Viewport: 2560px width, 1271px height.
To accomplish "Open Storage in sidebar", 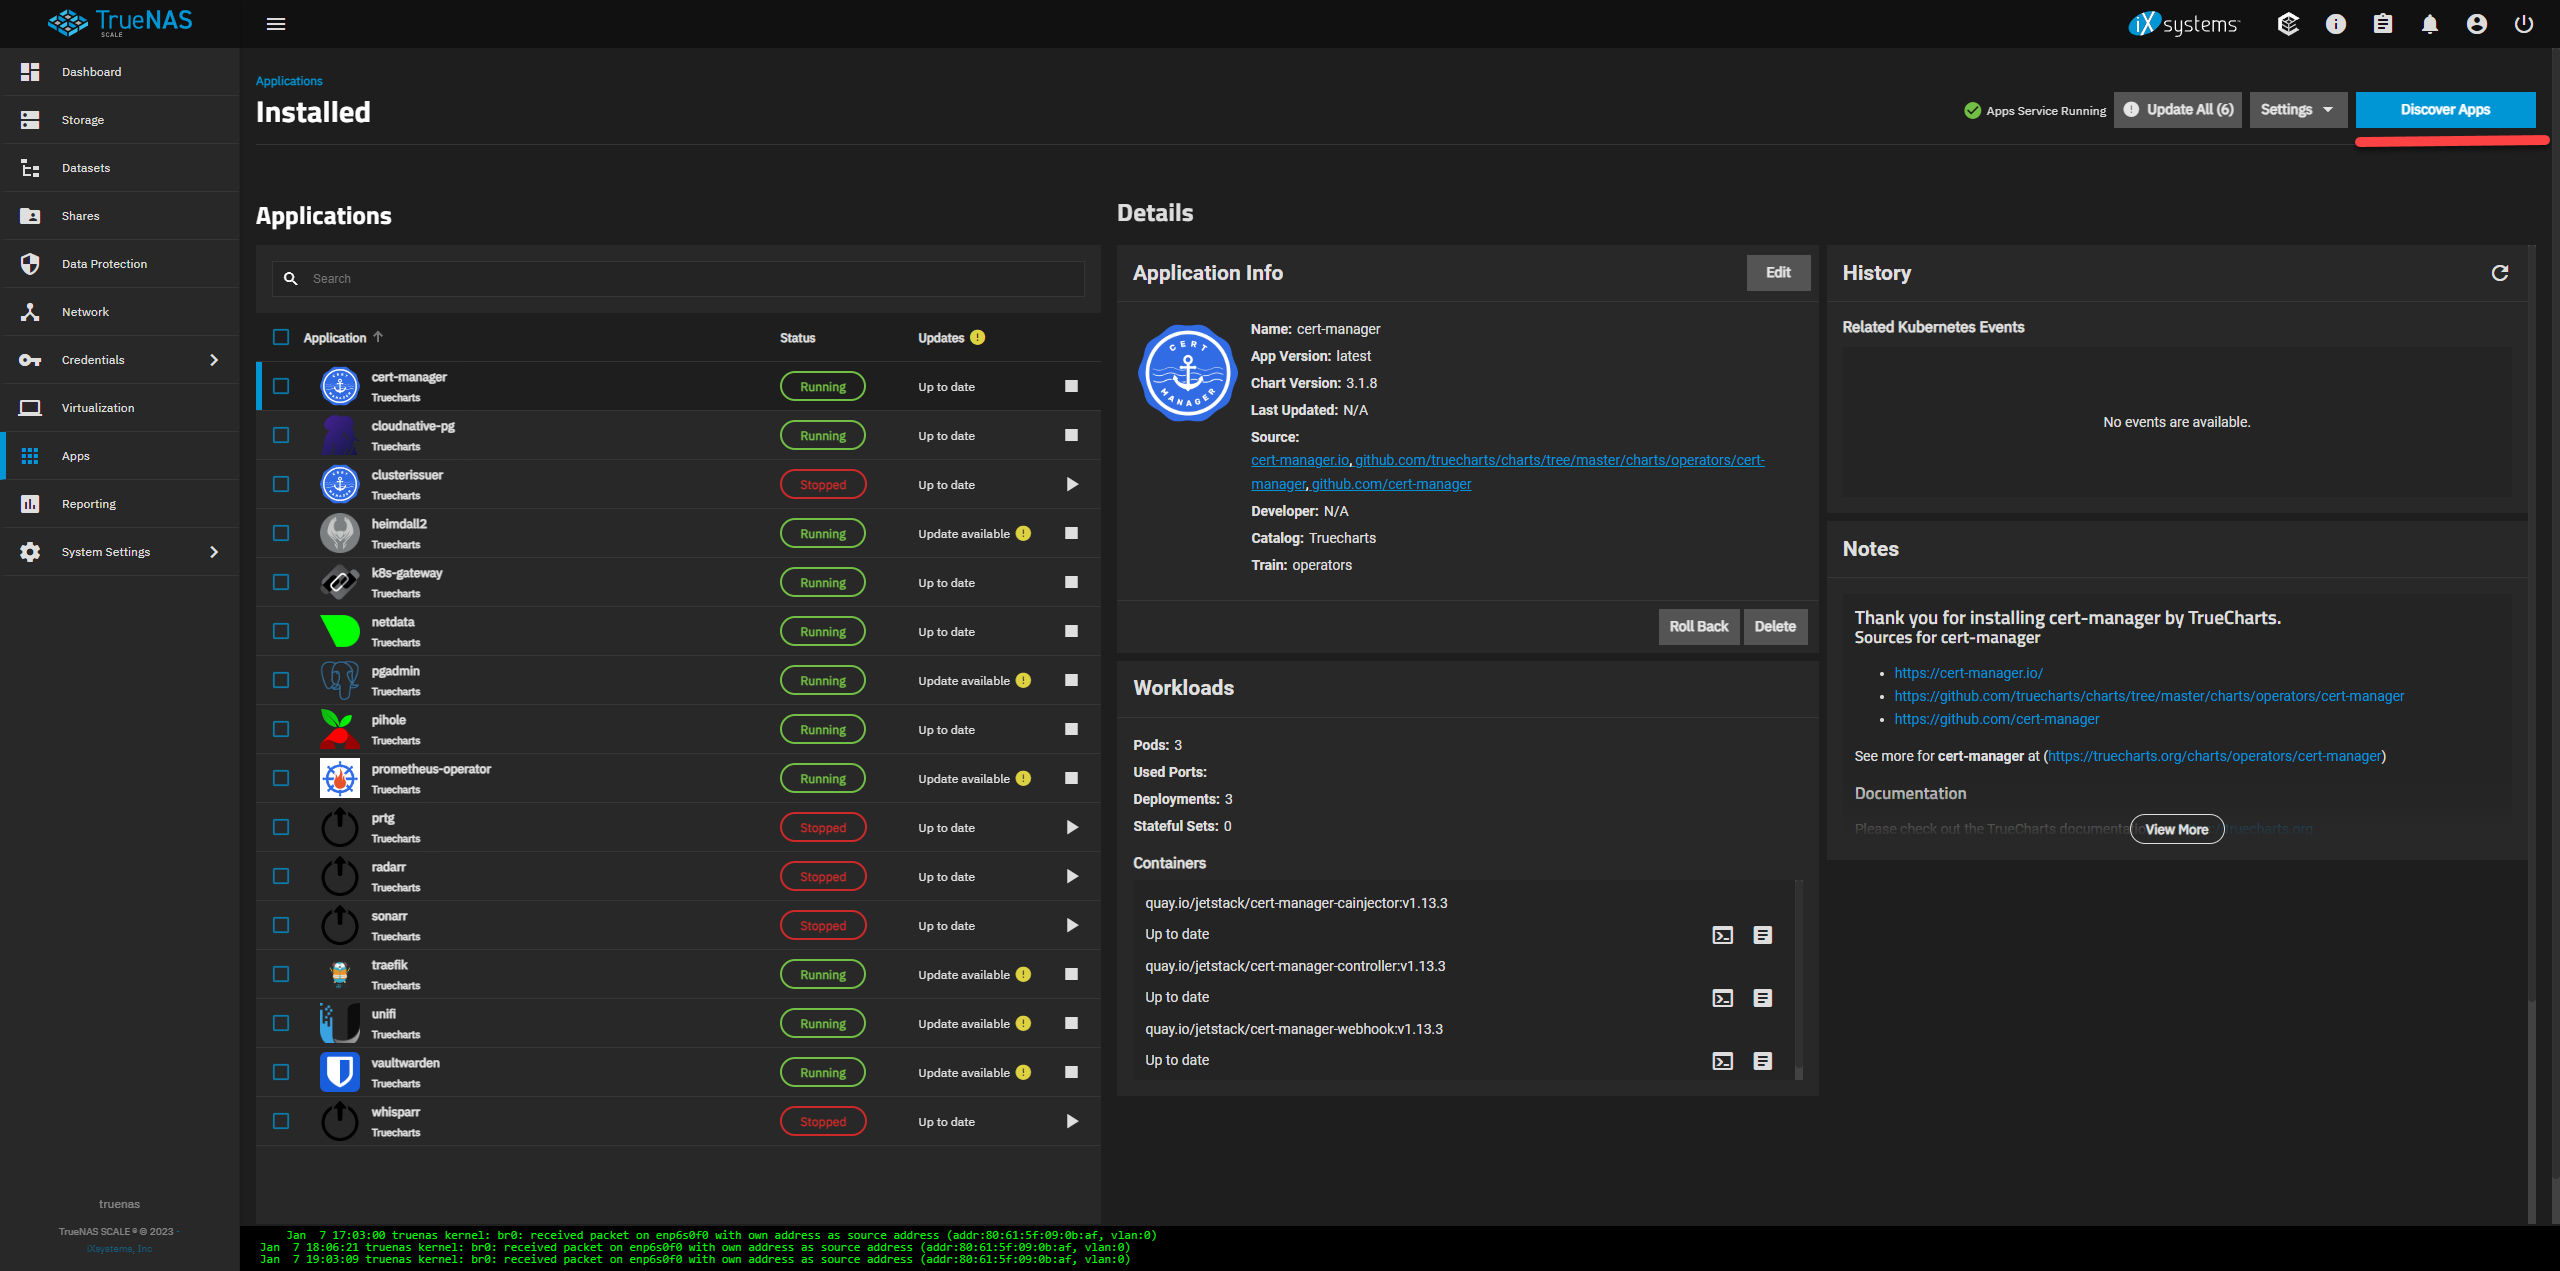I will 120,120.
